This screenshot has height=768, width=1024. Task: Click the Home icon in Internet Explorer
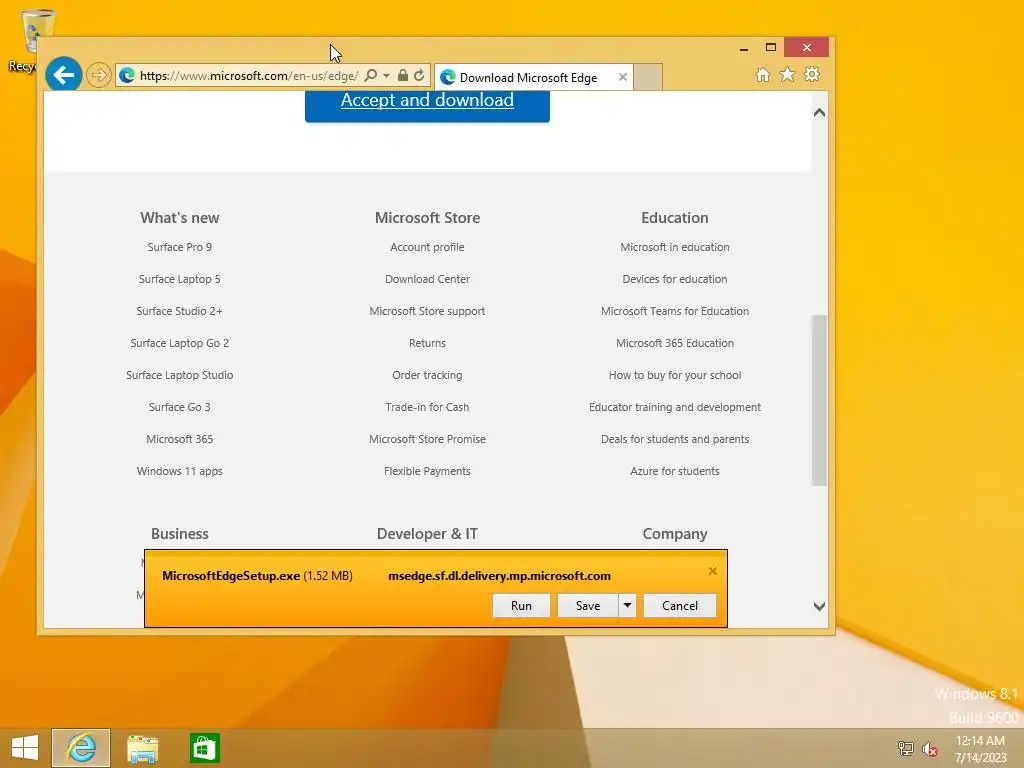click(763, 74)
